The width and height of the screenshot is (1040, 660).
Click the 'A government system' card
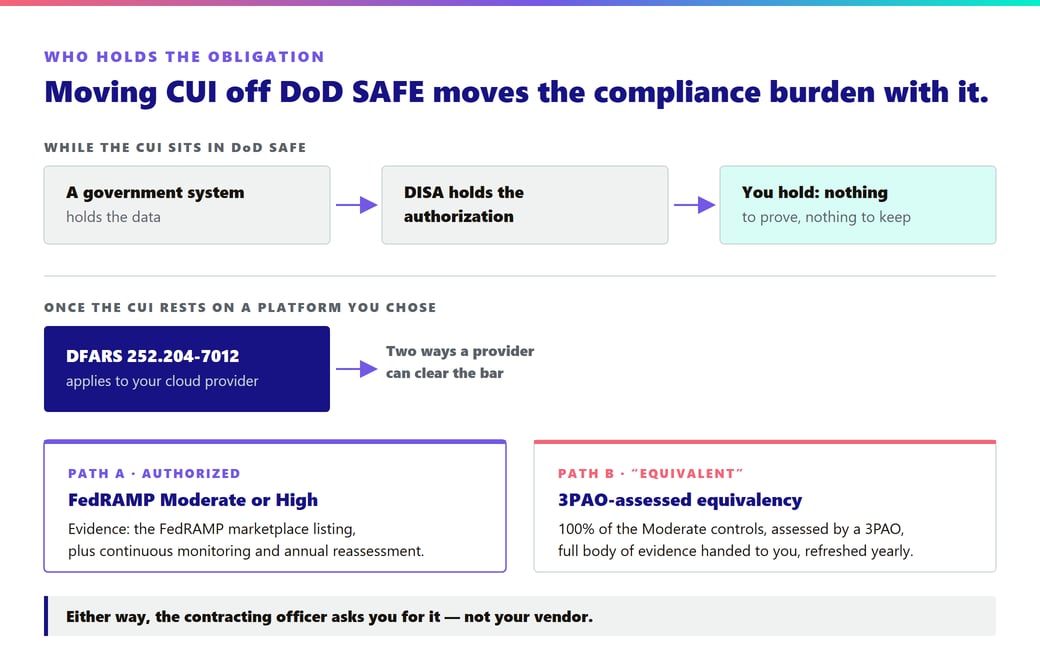click(187, 205)
